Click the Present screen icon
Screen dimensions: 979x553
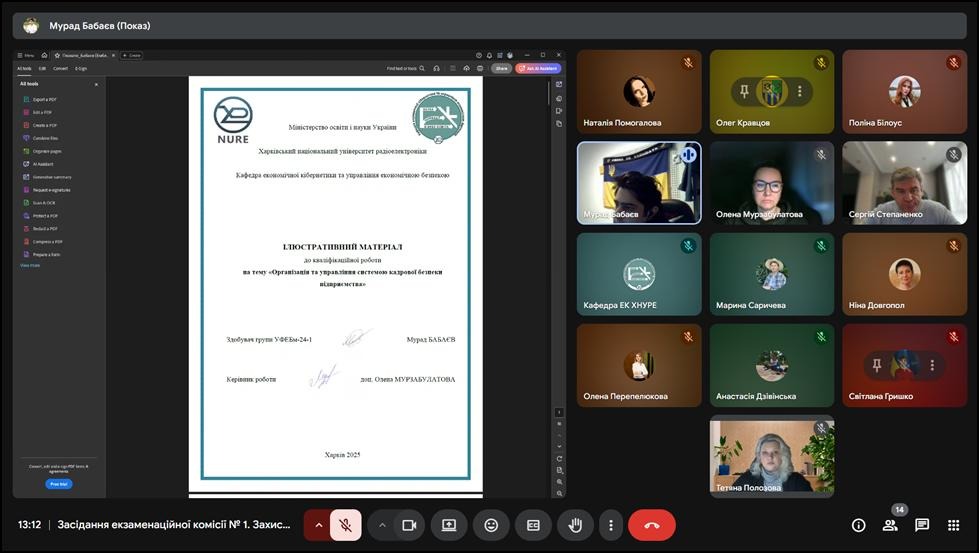[449, 525]
